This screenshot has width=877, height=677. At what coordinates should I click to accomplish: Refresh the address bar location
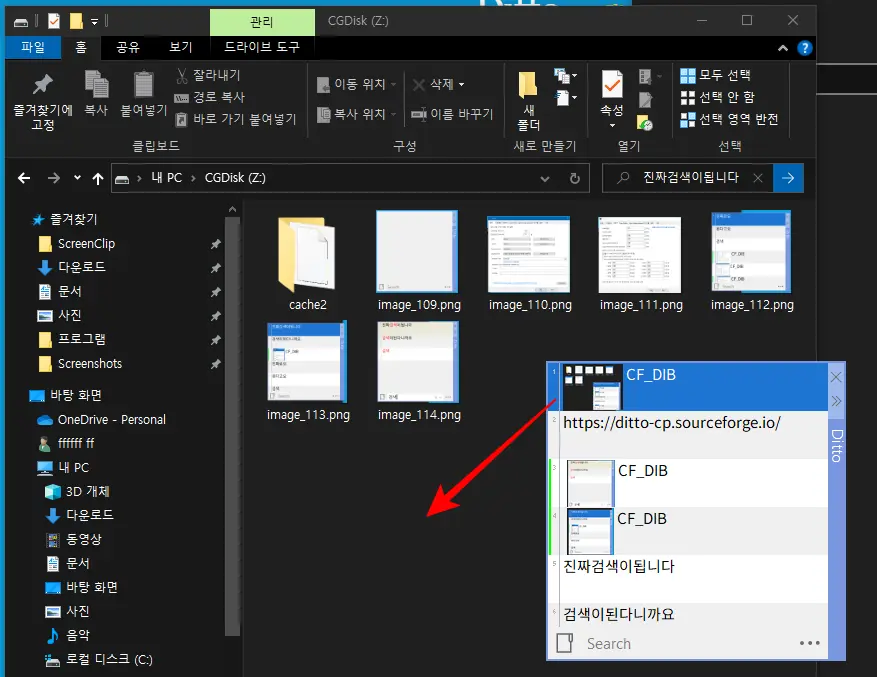574,178
